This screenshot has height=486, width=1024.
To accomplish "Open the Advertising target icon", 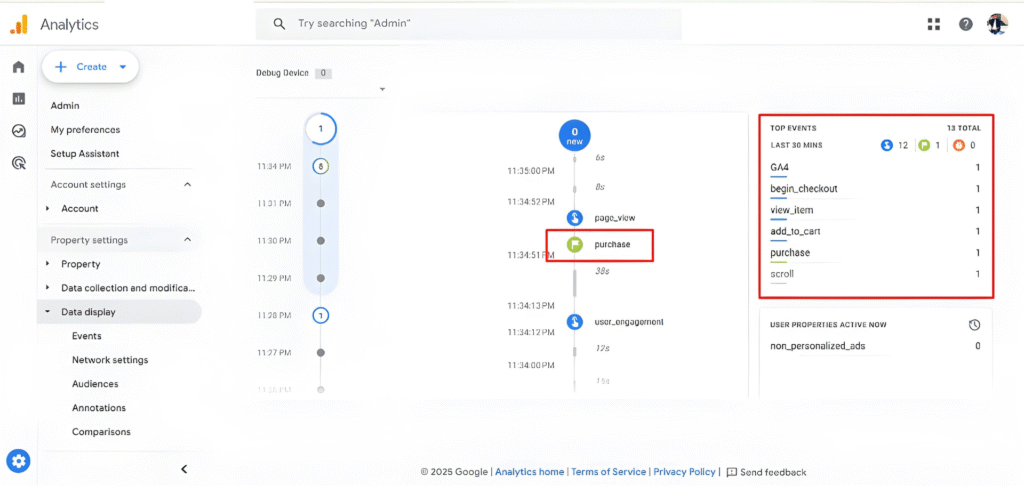I will pyautogui.click(x=18, y=163).
